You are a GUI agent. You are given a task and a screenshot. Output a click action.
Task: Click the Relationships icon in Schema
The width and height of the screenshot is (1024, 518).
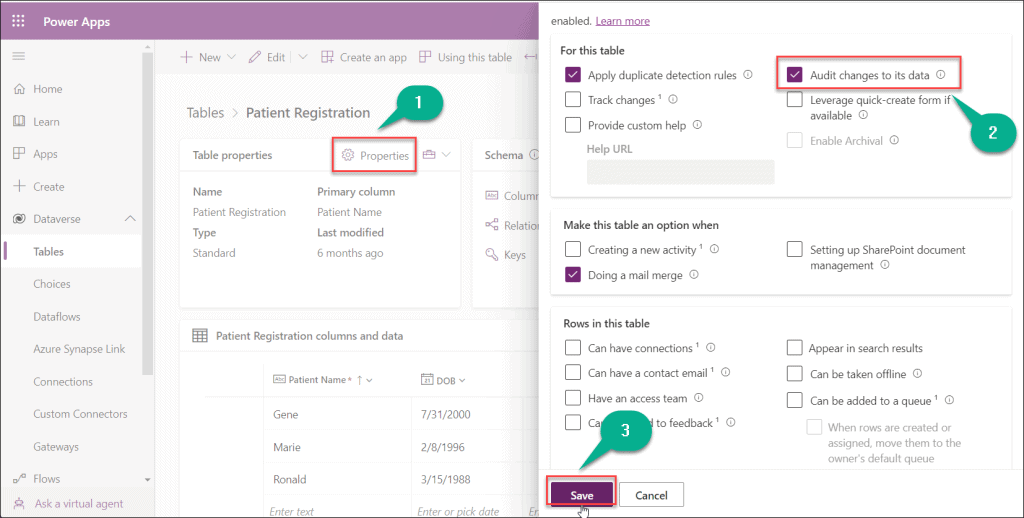pos(492,225)
